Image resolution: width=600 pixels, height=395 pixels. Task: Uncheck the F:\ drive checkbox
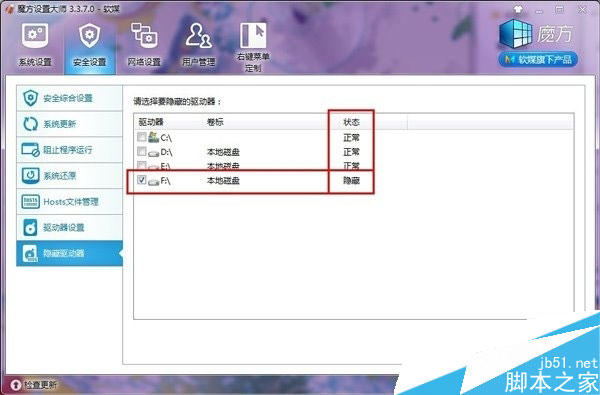click(142, 180)
